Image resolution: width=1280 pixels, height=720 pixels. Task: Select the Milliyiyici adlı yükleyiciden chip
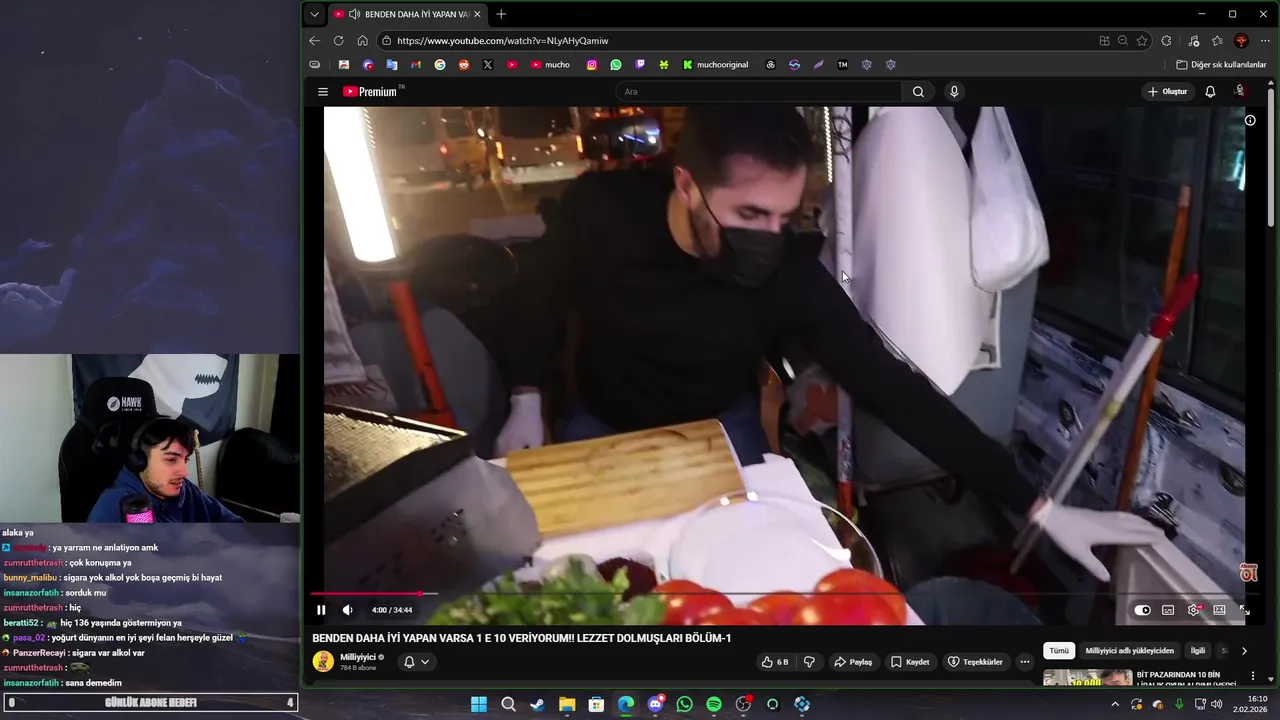coord(1130,651)
